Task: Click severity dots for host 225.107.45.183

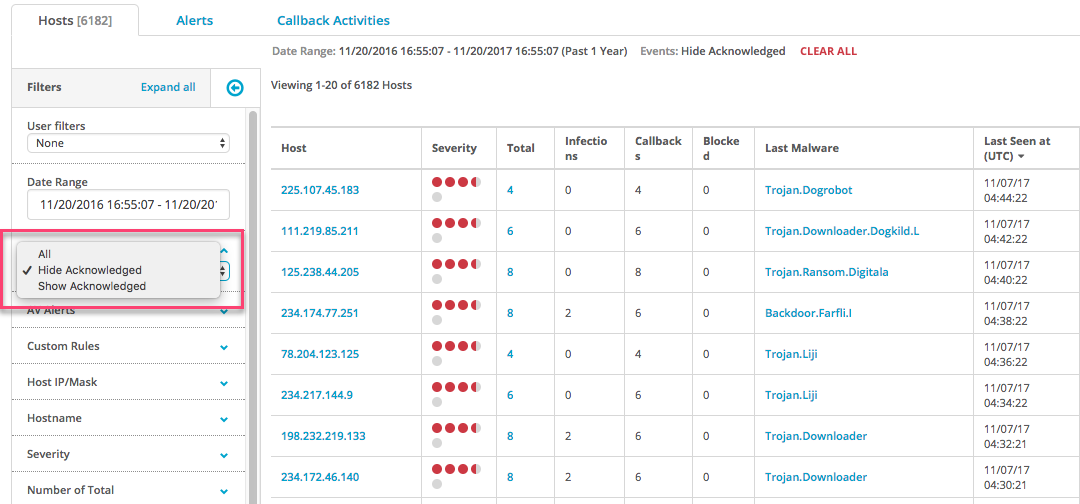Action: 457,190
